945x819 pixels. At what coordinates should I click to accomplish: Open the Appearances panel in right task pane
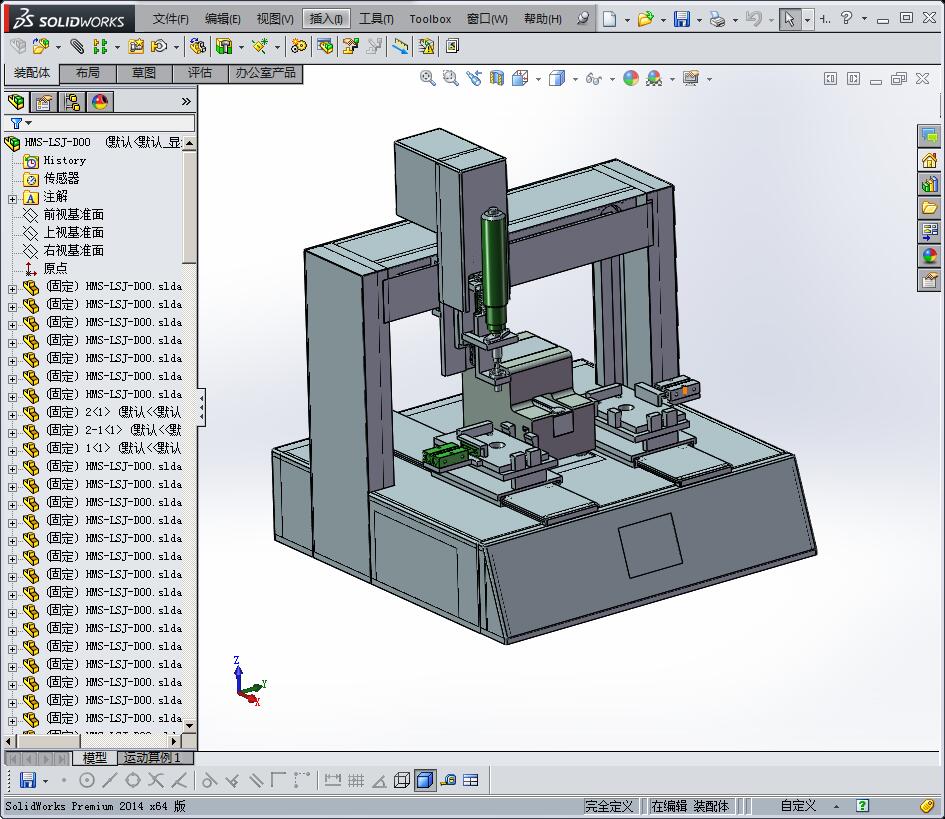click(930, 255)
